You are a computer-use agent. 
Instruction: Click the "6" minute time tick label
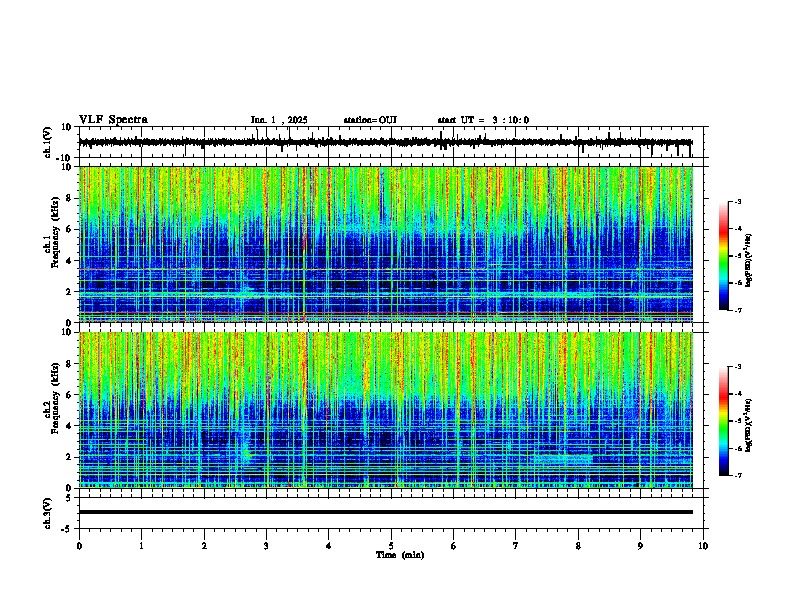click(x=453, y=546)
